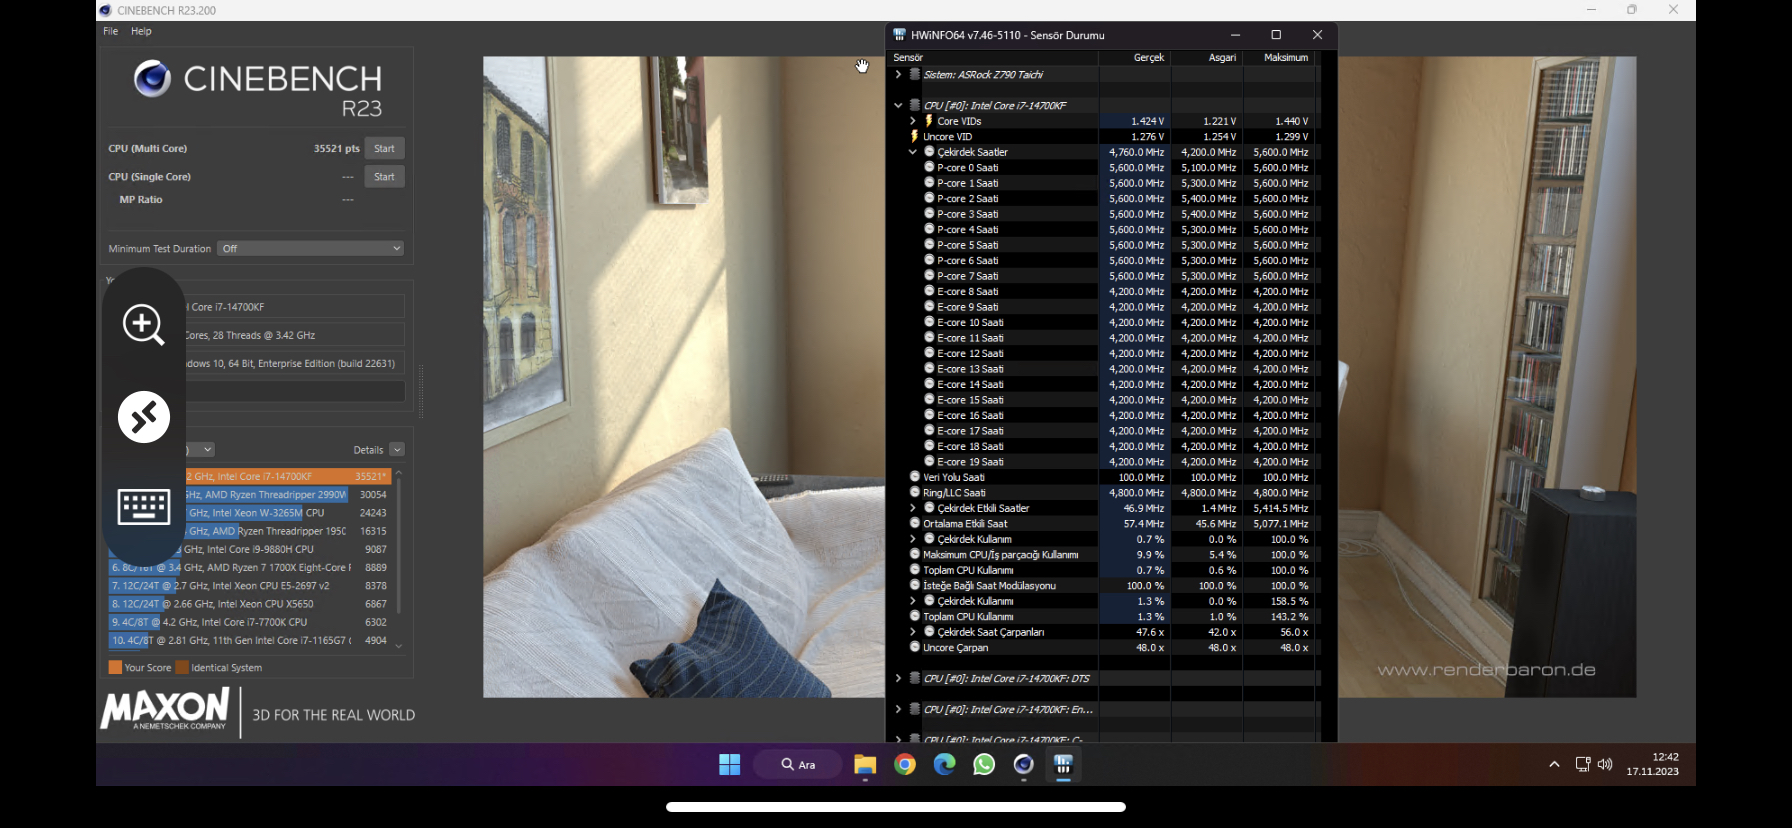Collapse the CPU [#0]: Intel Core i7-14700KF node
The height and width of the screenshot is (828, 1792).
pos(898,105)
